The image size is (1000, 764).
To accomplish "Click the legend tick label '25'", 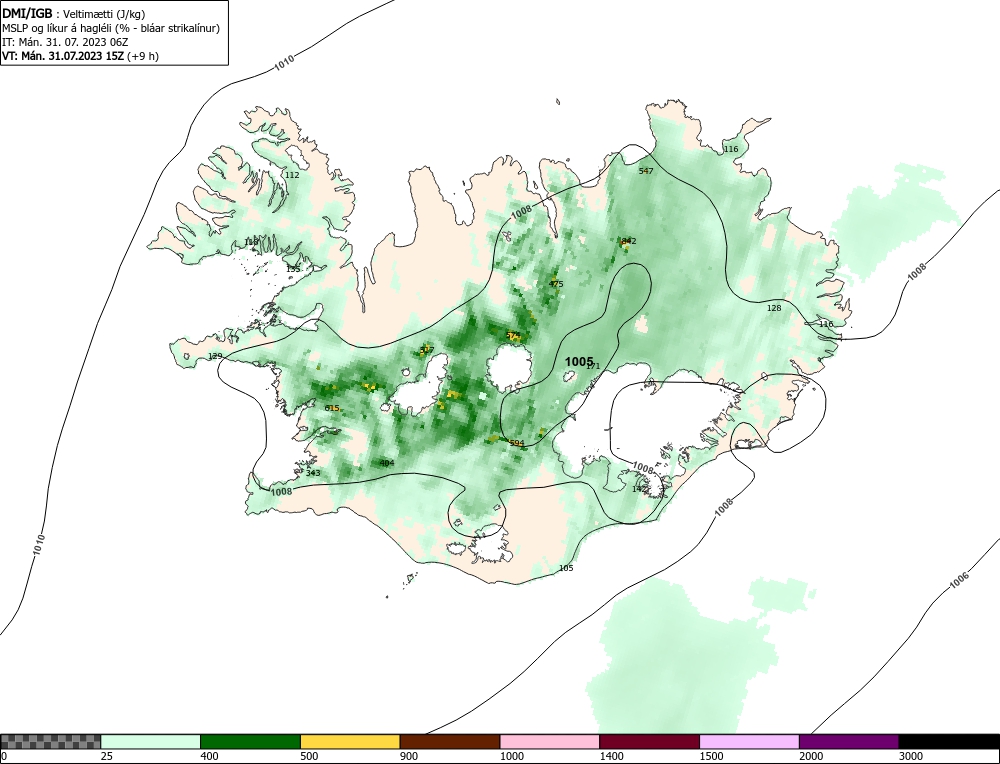I will tap(106, 756).
